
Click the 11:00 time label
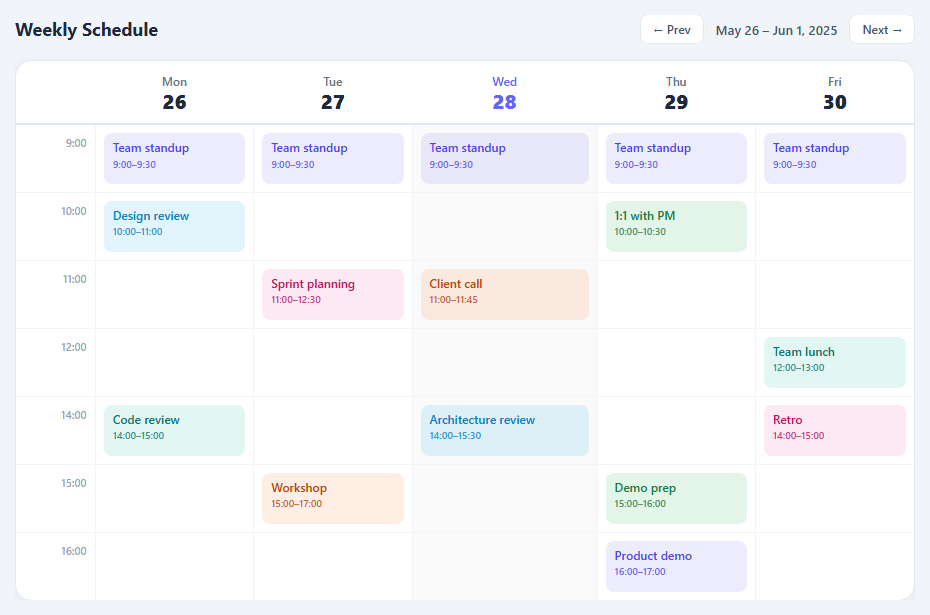(74, 279)
